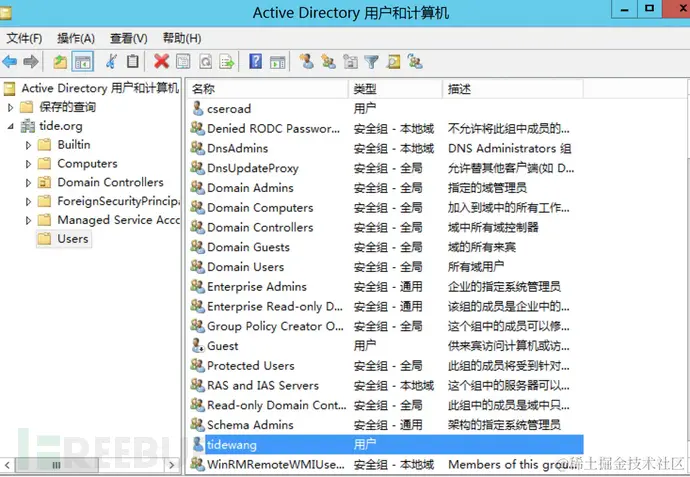
Task: Select the Domain Guests row
Action: click(x=387, y=247)
